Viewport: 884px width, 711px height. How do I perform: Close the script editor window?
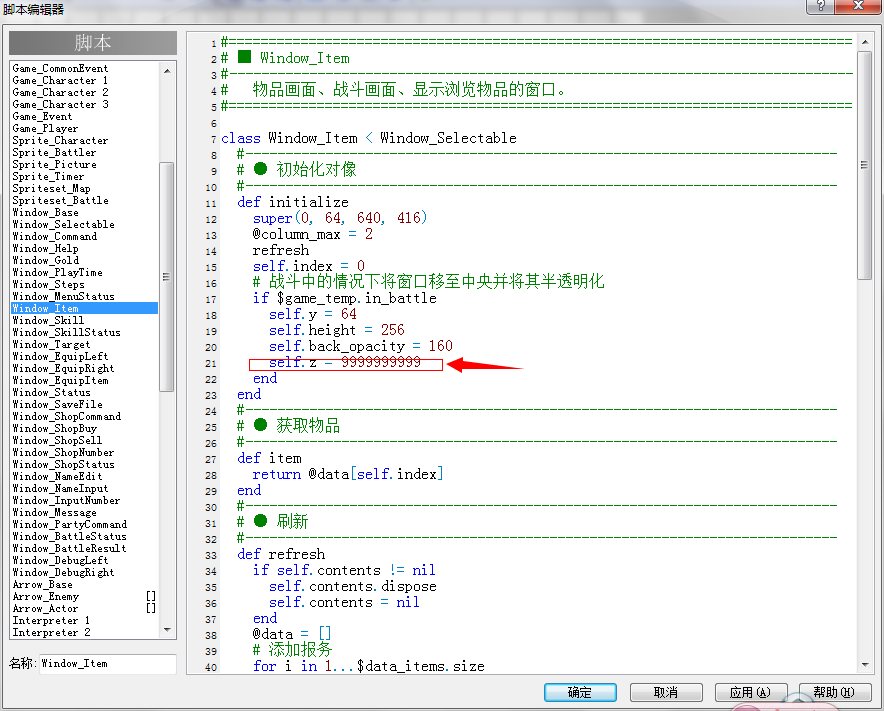(x=858, y=6)
